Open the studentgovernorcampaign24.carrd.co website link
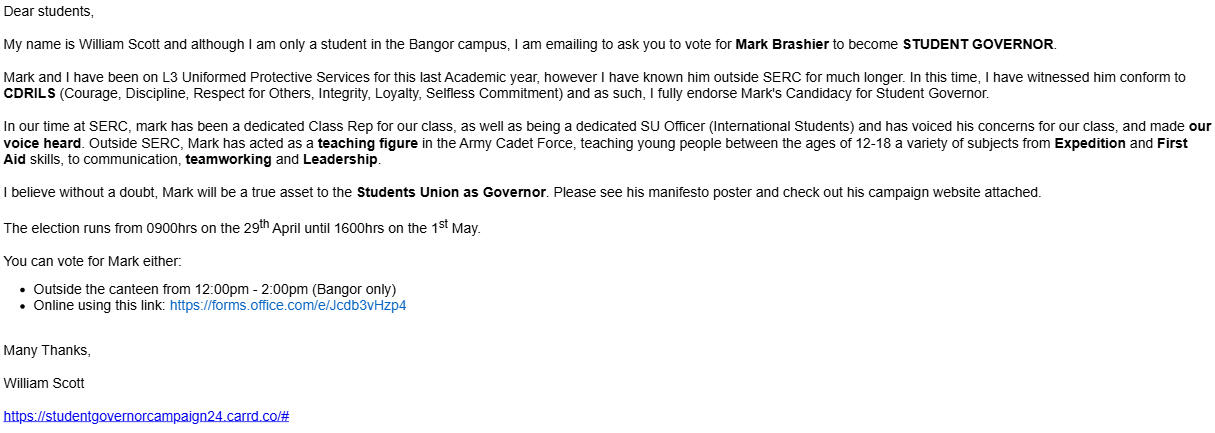This screenshot has width=1215, height=433. click(146, 415)
